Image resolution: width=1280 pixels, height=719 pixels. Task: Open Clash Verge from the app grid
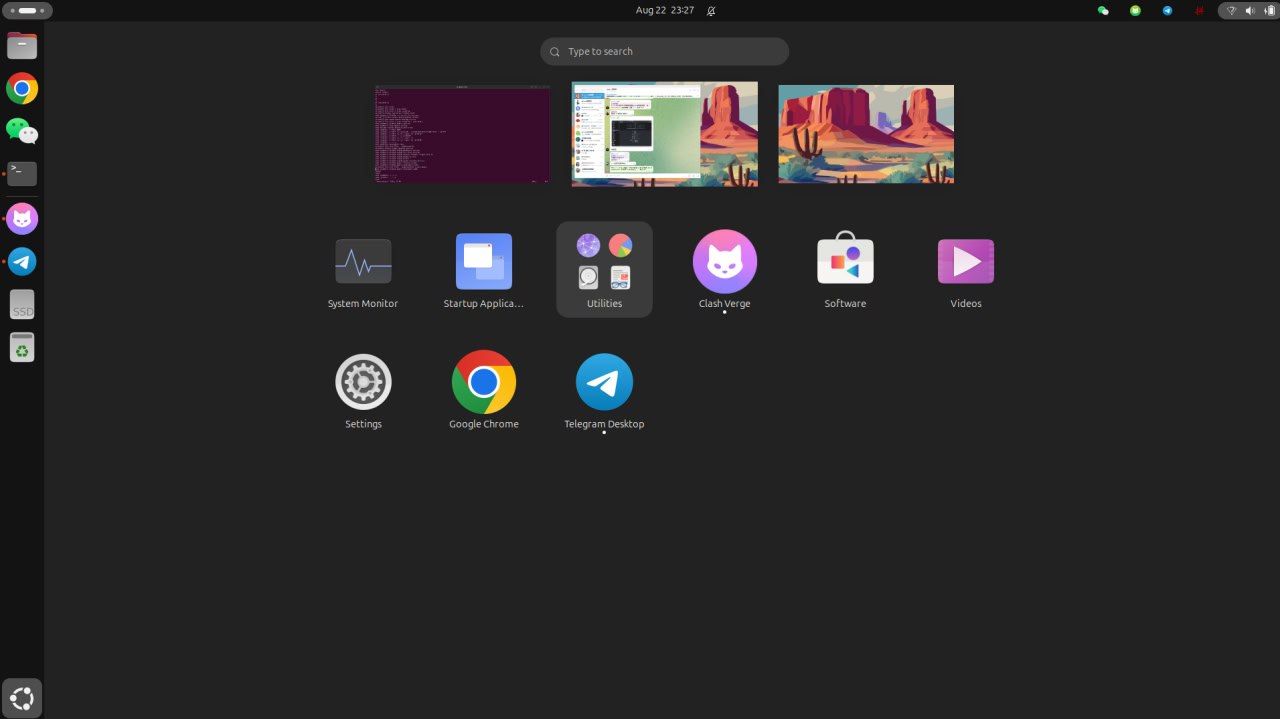click(x=724, y=262)
